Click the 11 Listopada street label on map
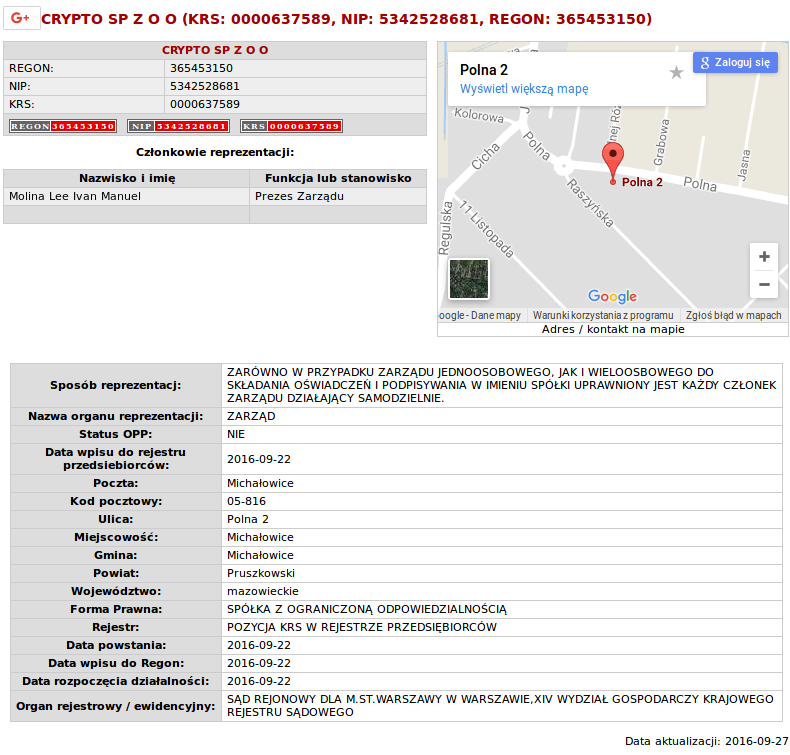 pyautogui.click(x=487, y=229)
